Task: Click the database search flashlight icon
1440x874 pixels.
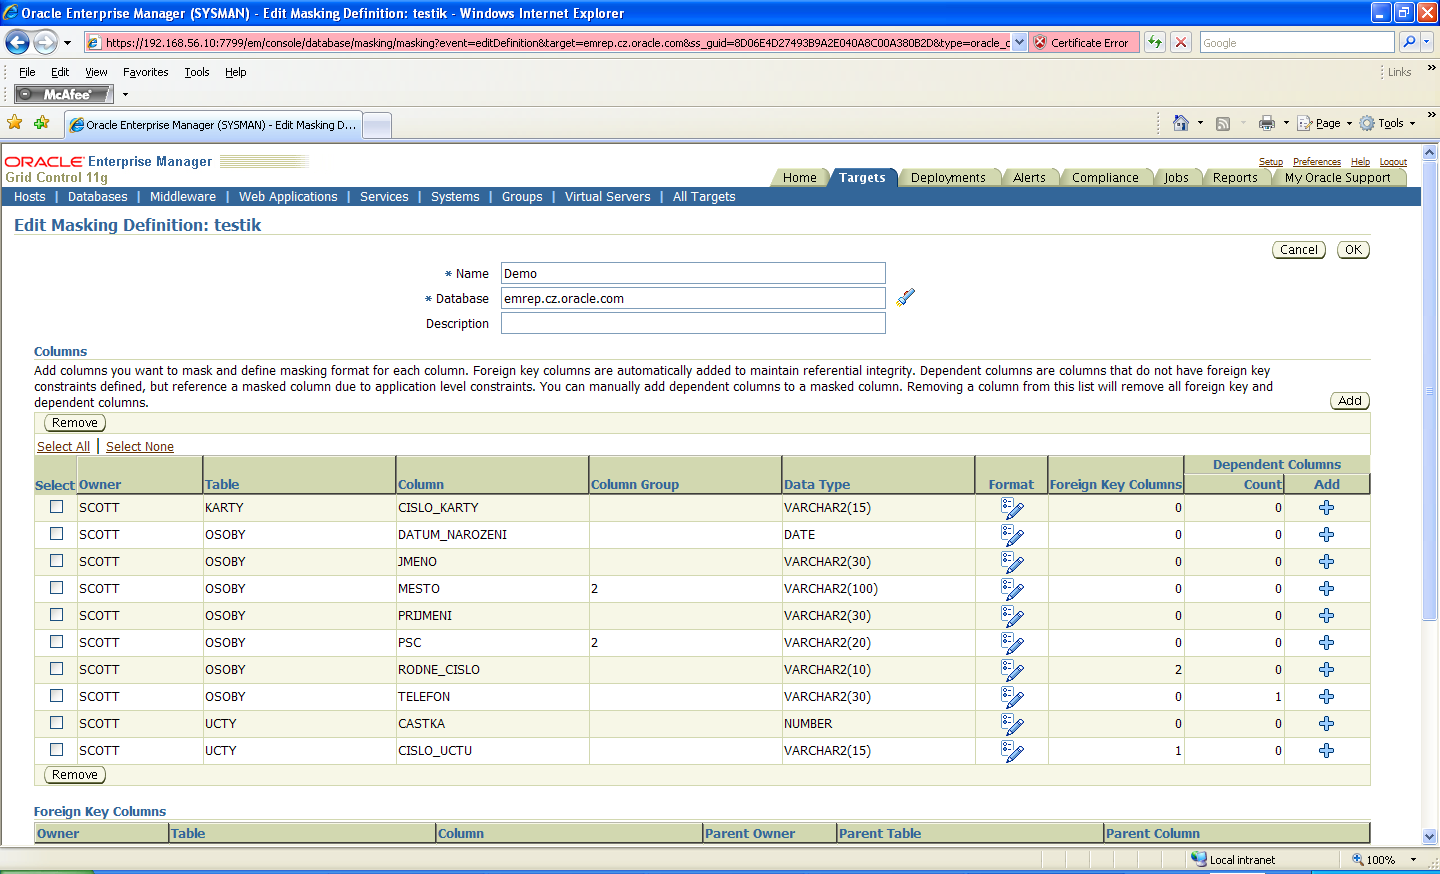Action: coord(906,297)
